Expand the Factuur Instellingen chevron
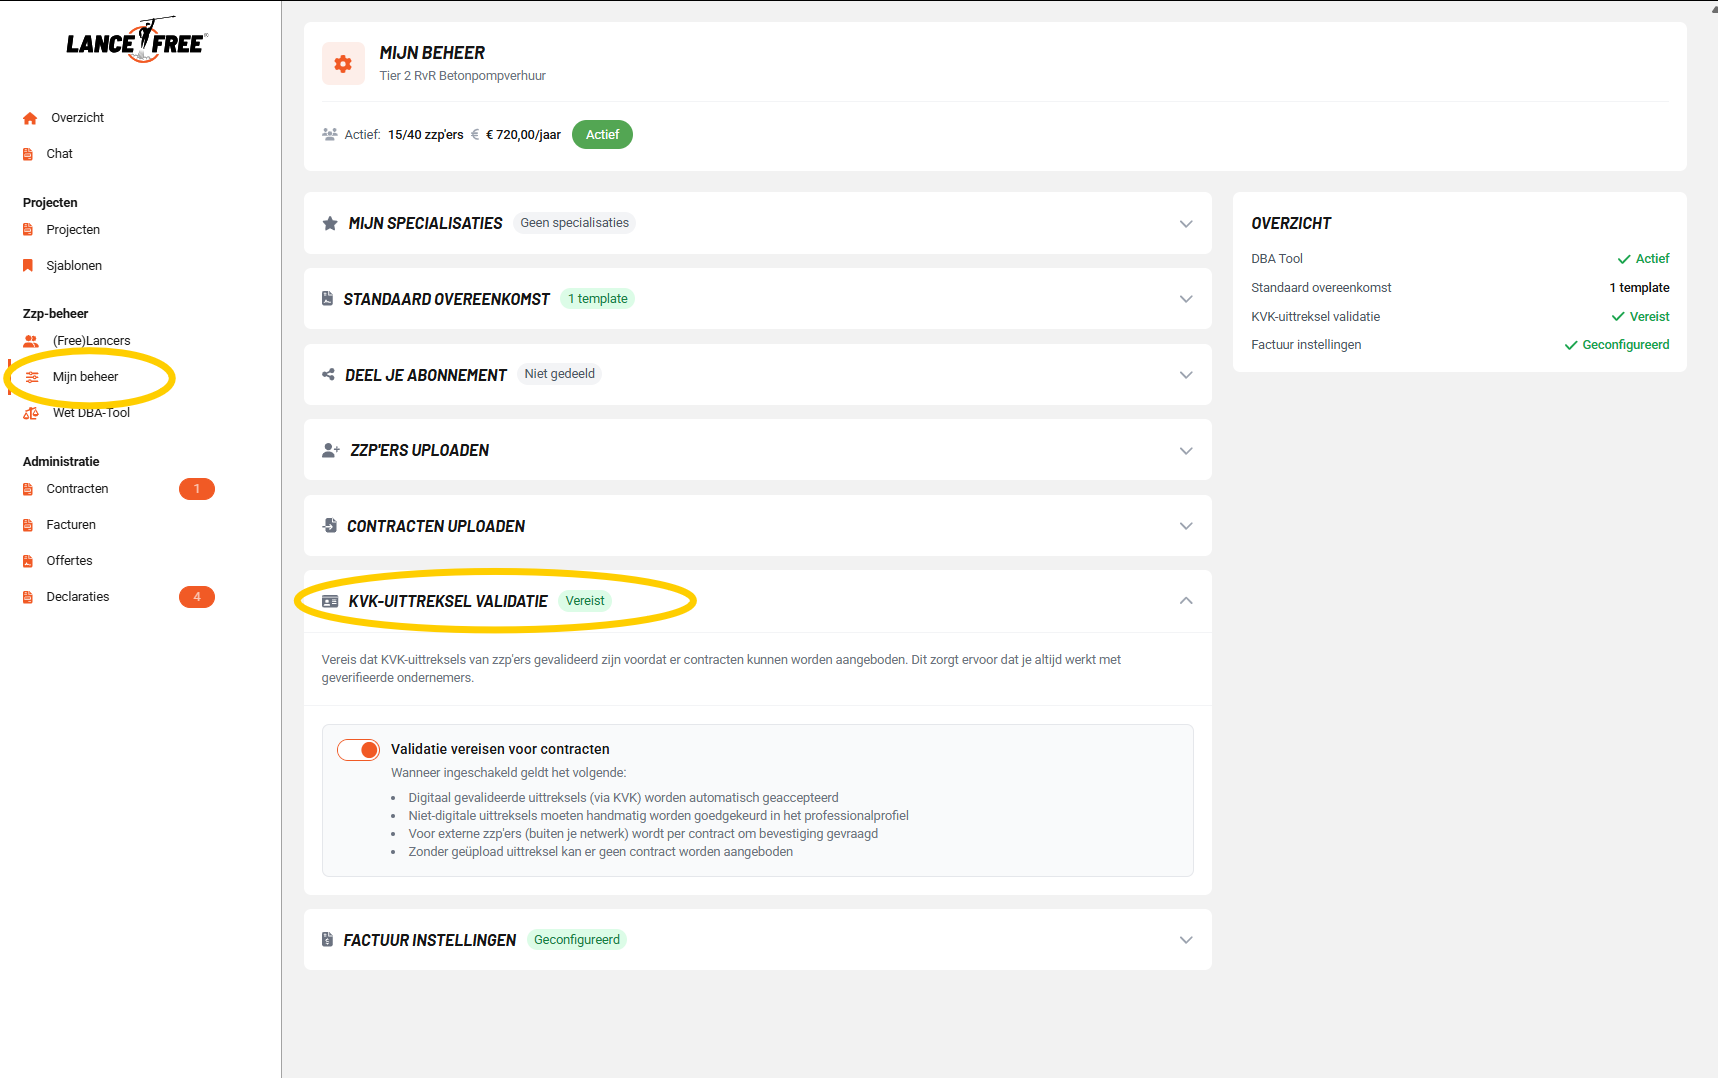This screenshot has width=1718, height=1078. pyautogui.click(x=1186, y=940)
